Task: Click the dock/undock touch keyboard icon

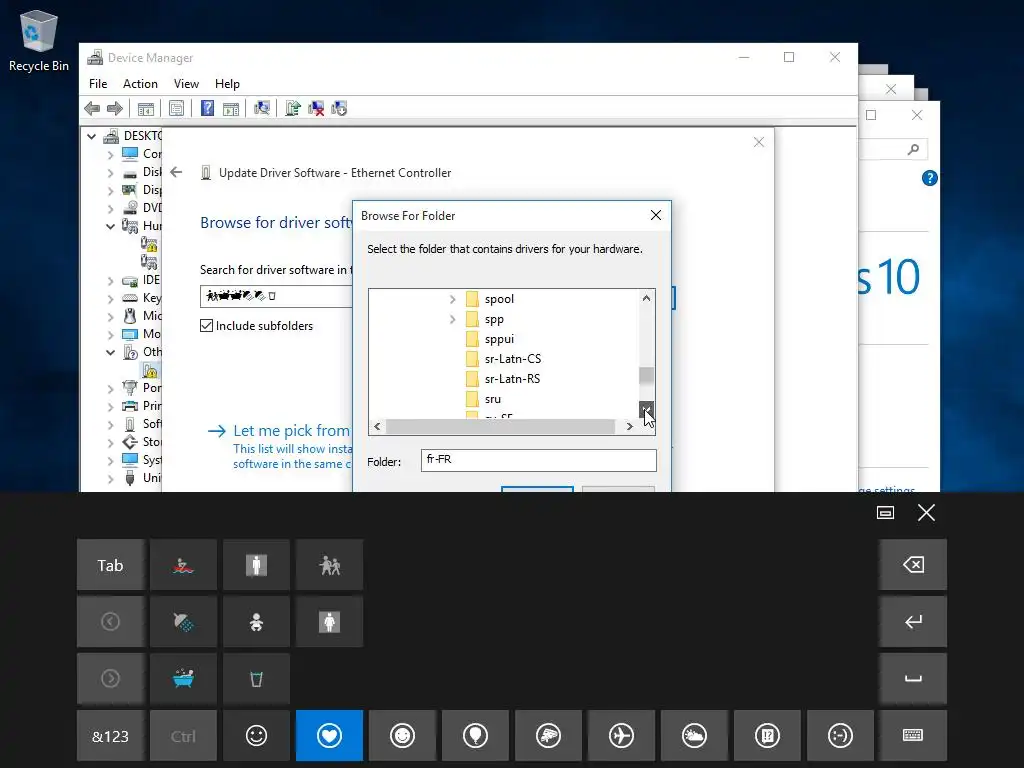Action: coord(885,513)
